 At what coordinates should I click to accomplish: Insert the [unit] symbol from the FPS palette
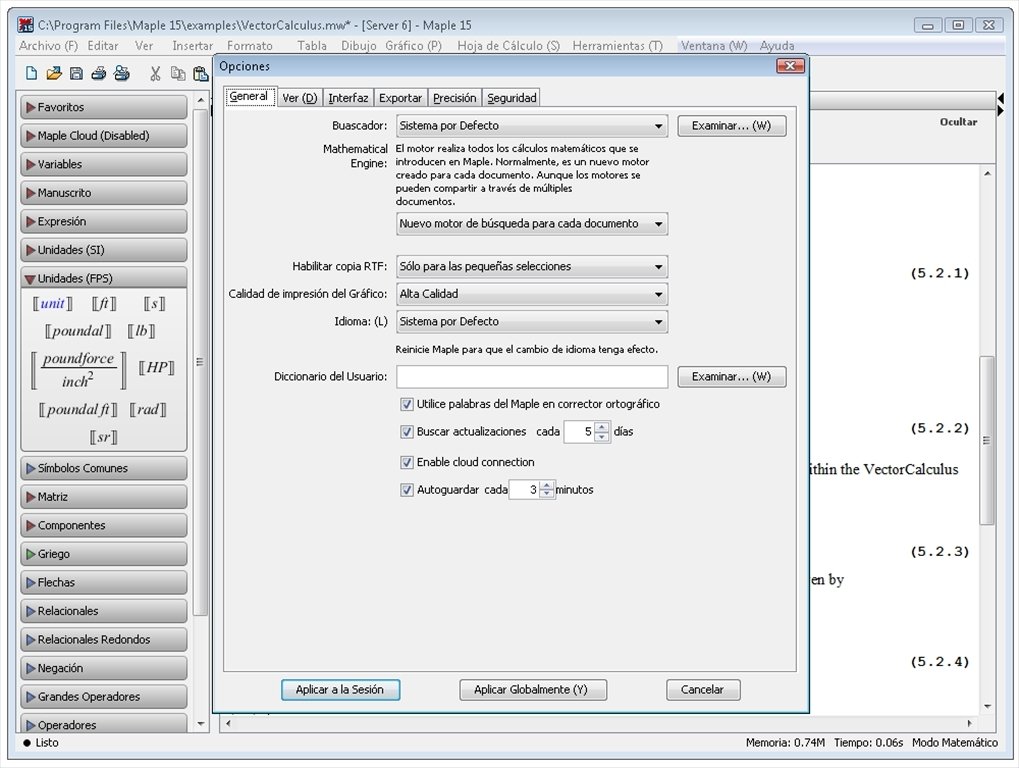coord(53,303)
